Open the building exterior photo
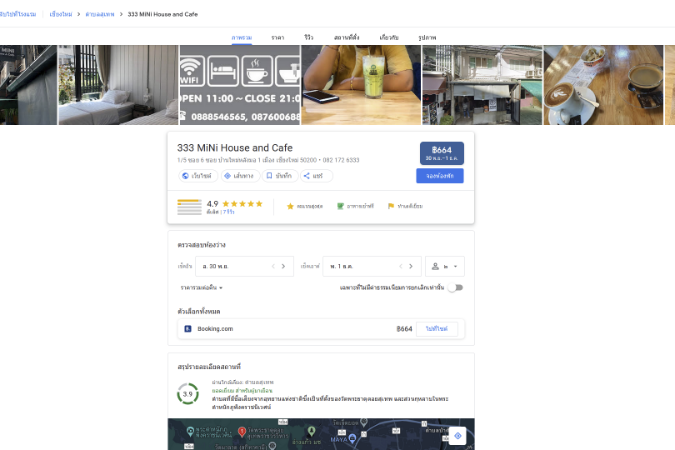This screenshot has height=450, width=675. (483, 85)
